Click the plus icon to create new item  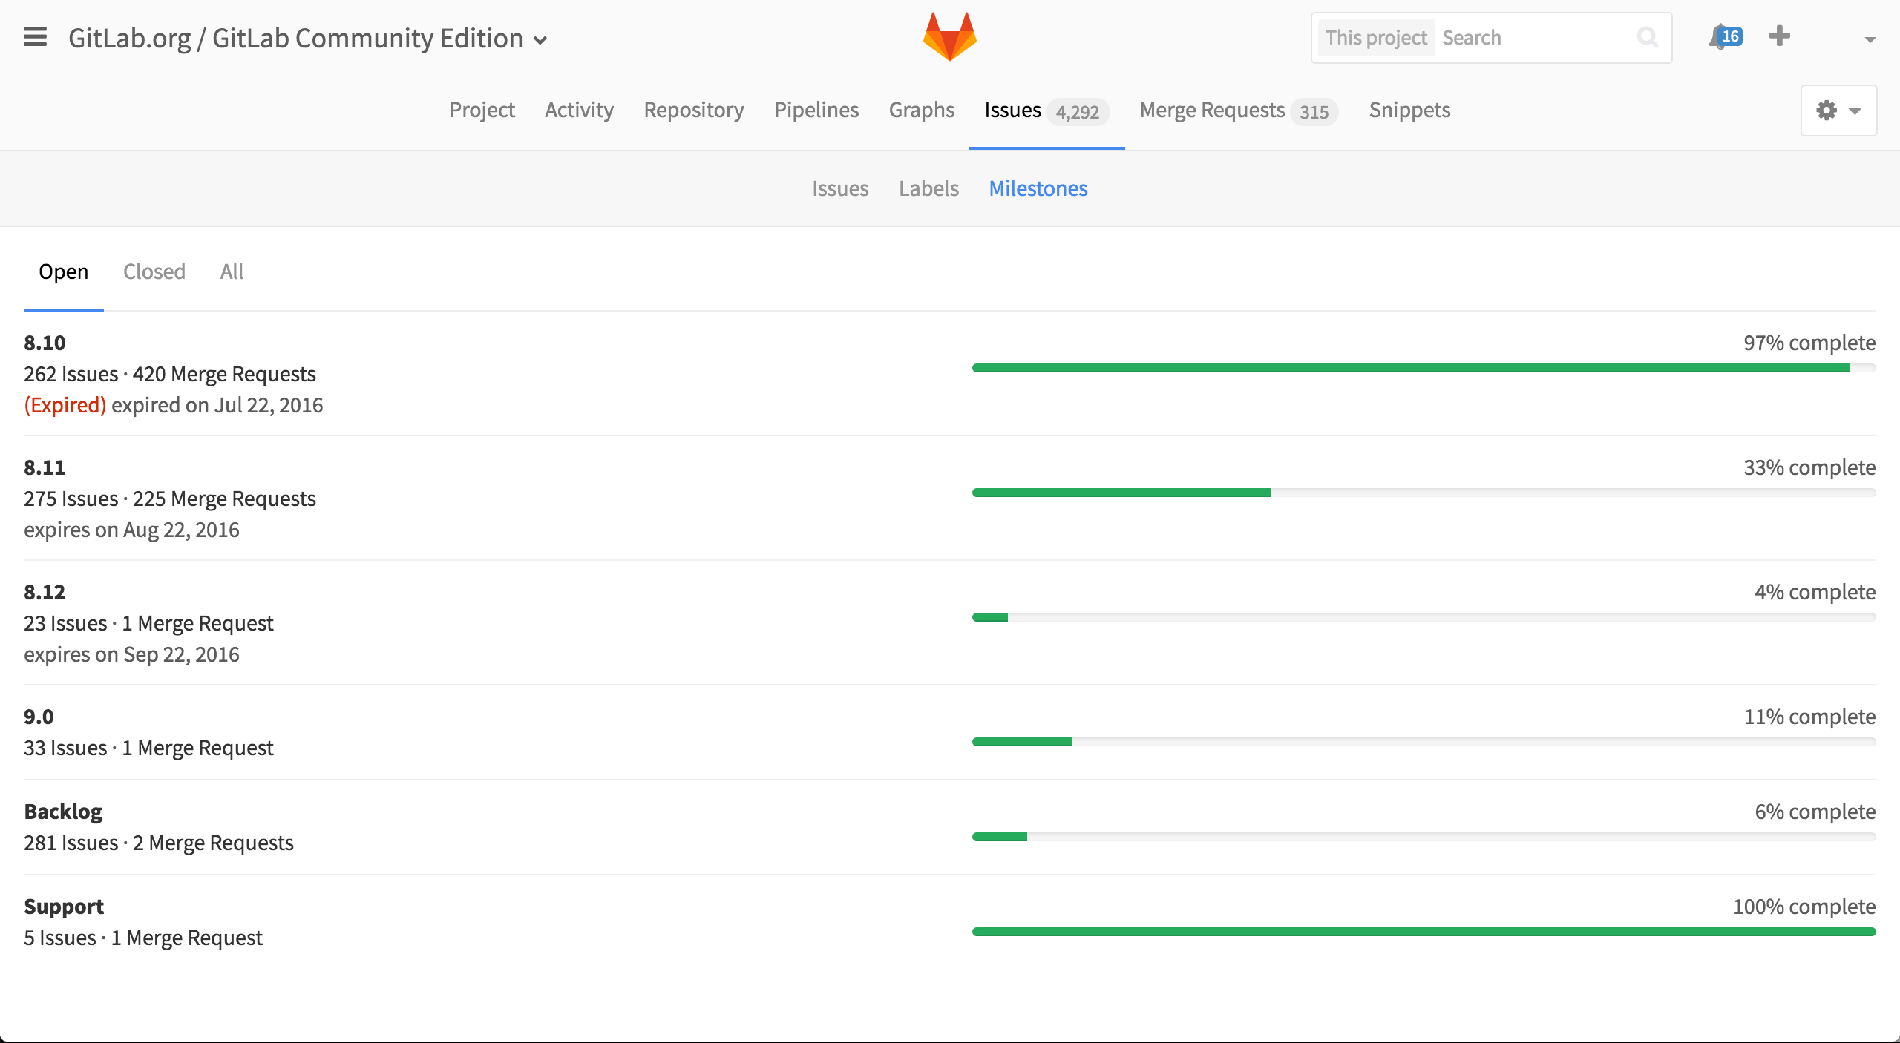(x=1779, y=36)
